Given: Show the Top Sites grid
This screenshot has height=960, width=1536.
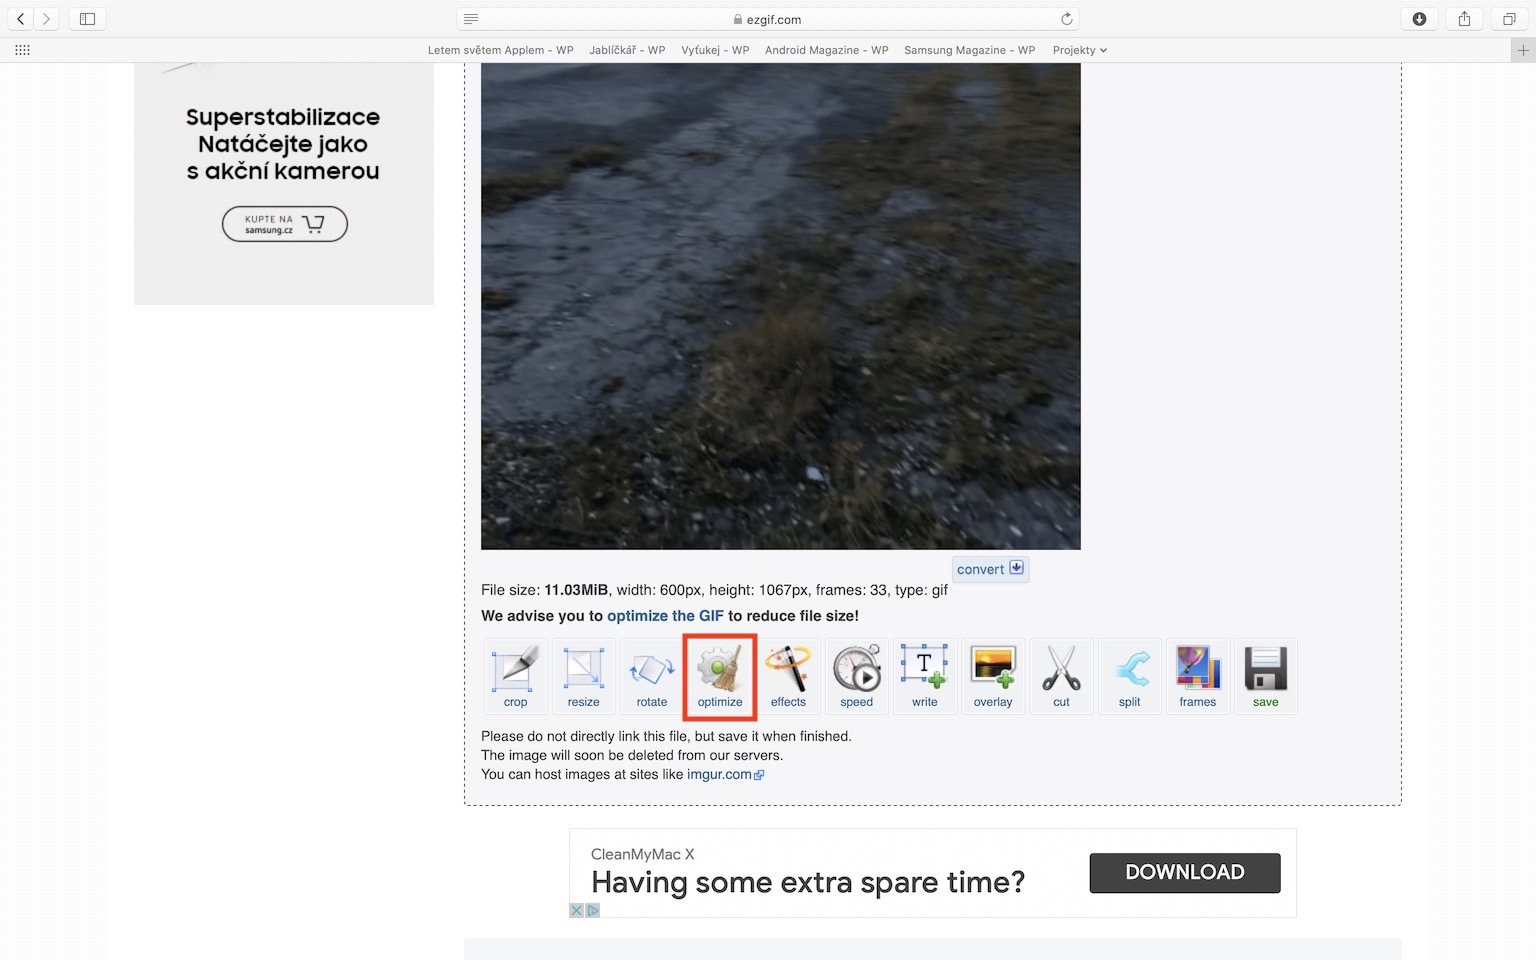Looking at the screenshot, I should pyautogui.click(x=22, y=50).
